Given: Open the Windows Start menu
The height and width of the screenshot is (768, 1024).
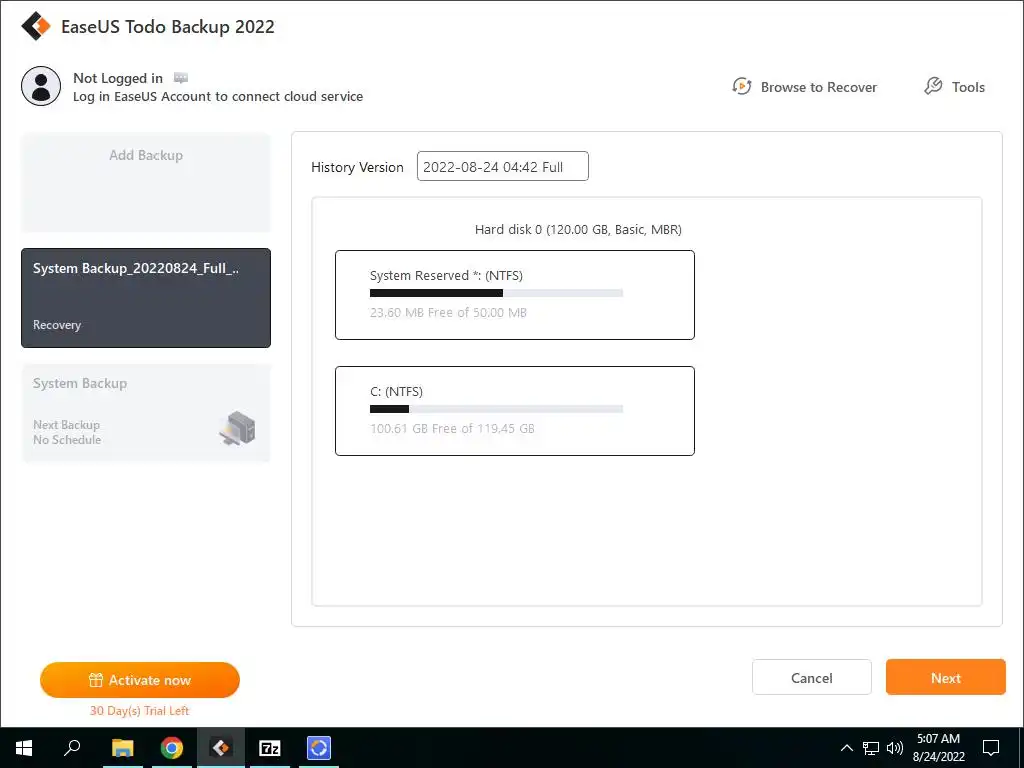Looking at the screenshot, I should point(24,748).
